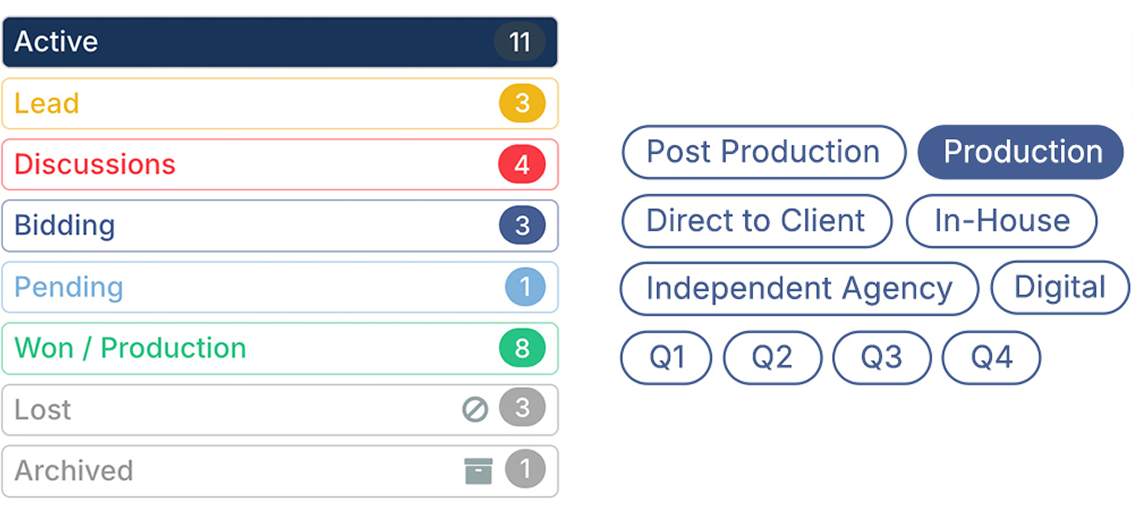Enable the Digital filter chip

[x=1060, y=288]
